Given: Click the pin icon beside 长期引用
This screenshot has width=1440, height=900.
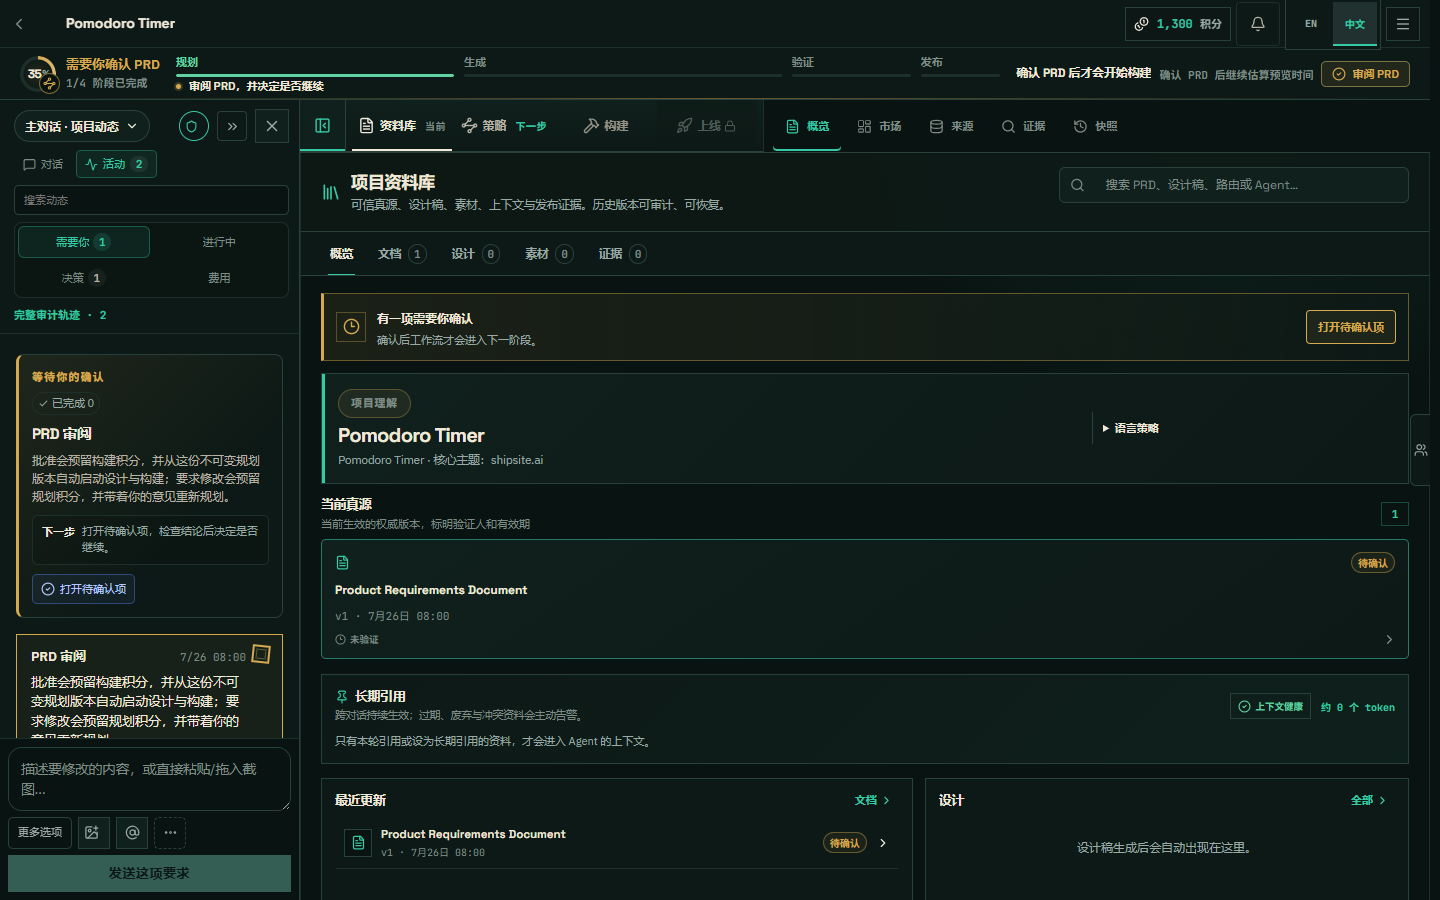Looking at the screenshot, I should 342,696.
